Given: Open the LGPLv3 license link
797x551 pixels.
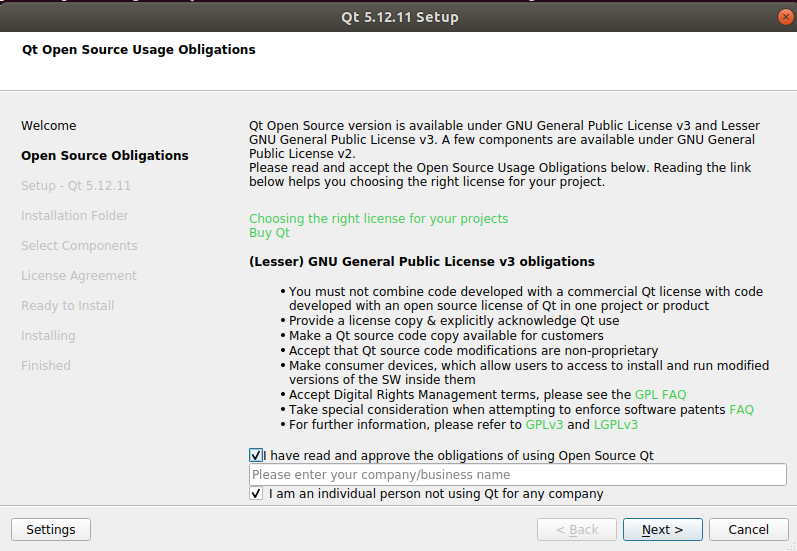Looking at the screenshot, I should coord(616,424).
